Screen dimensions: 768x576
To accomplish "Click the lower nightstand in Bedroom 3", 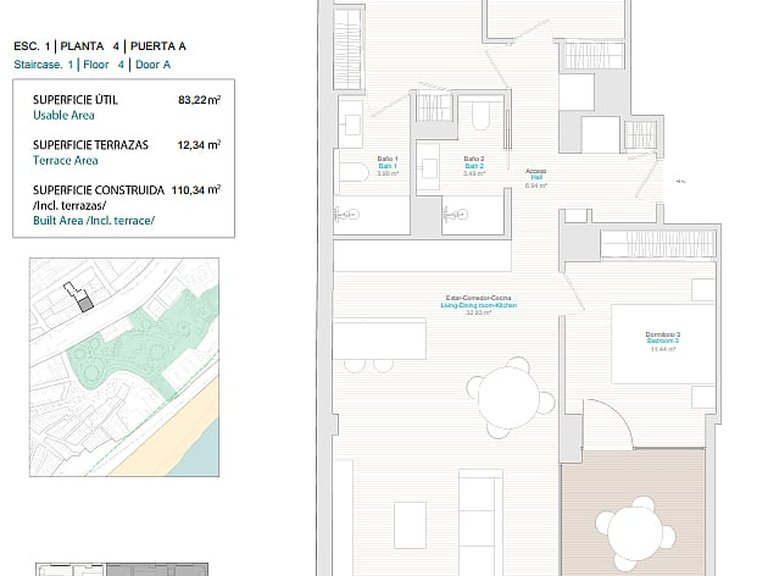I will point(703,397).
